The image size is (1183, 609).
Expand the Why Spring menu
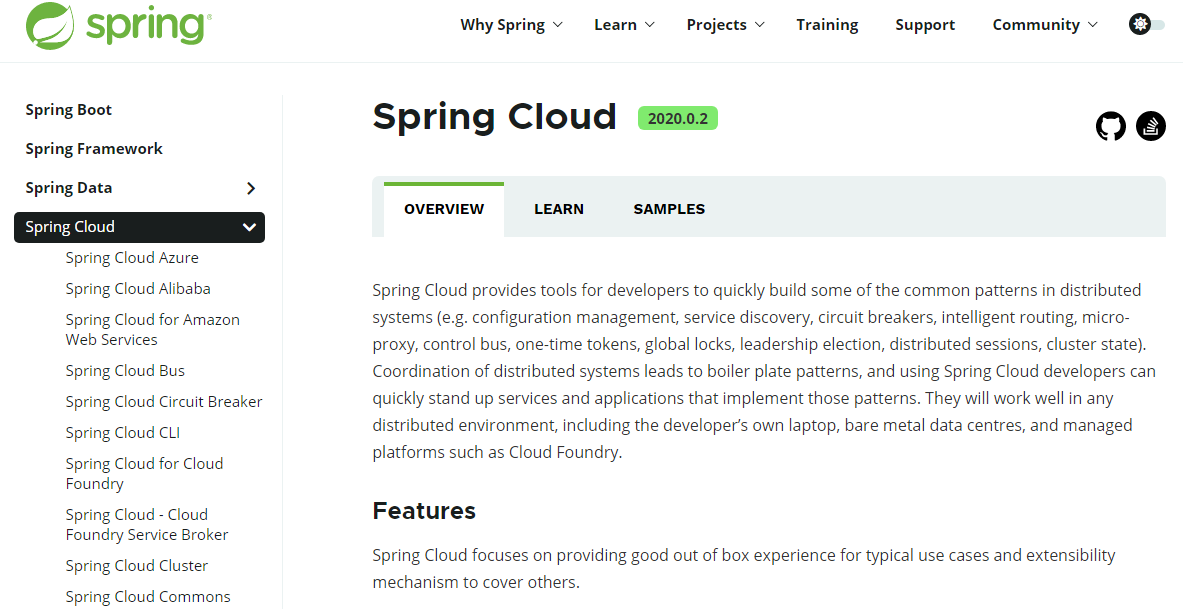click(512, 25)
